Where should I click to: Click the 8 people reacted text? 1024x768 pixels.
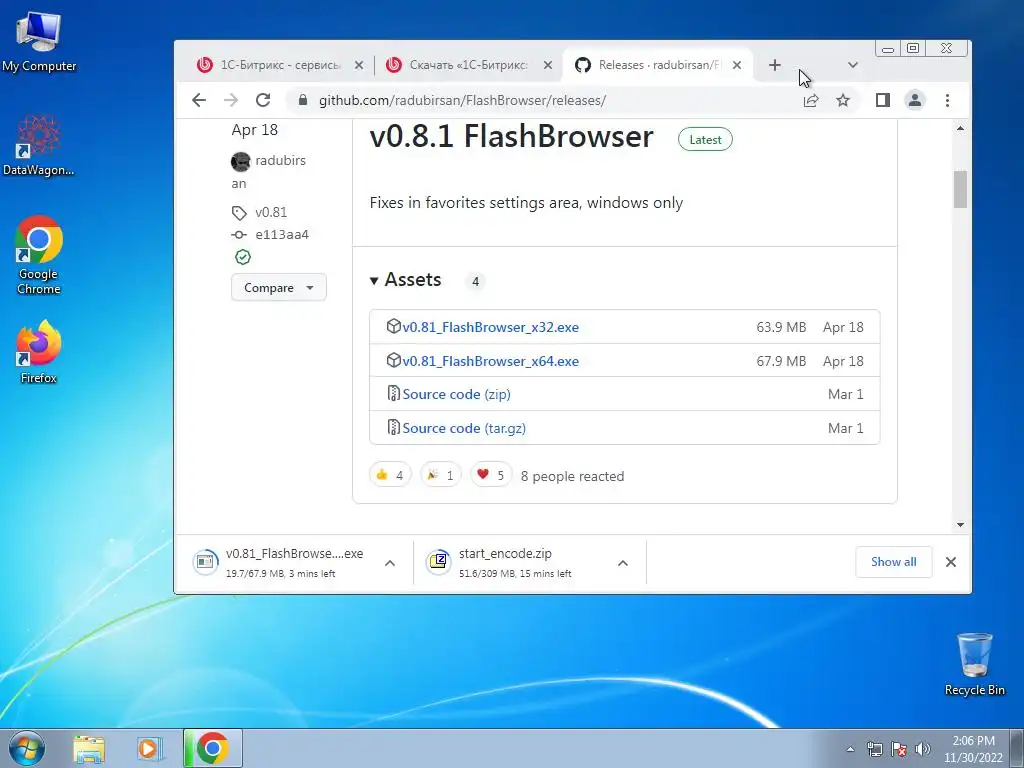pos(572,476)
